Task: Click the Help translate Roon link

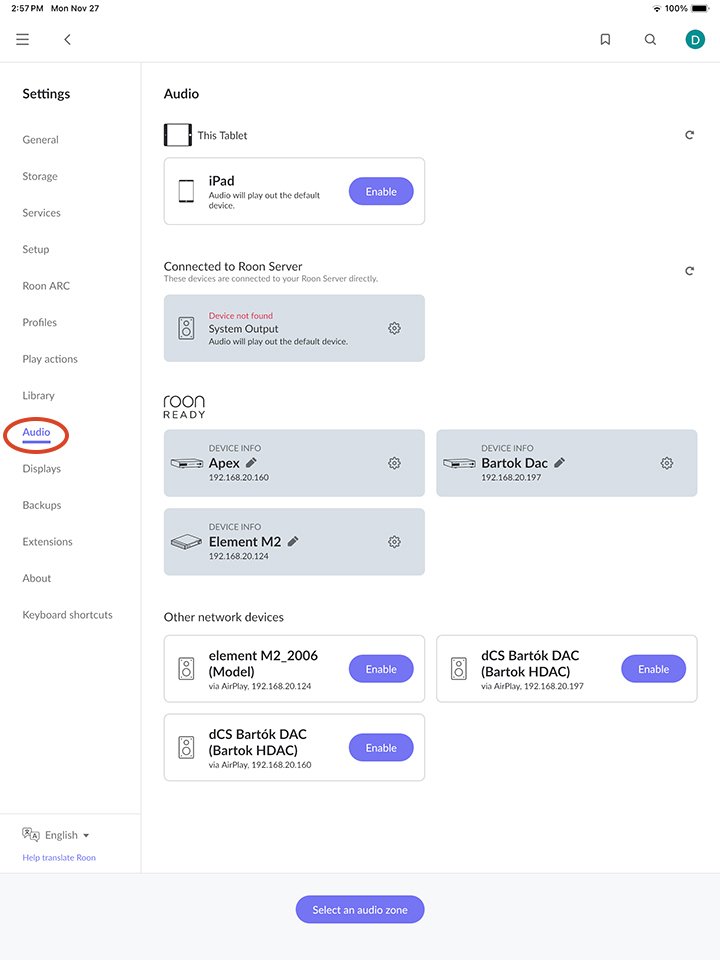Action: click(x=60, y=857)
